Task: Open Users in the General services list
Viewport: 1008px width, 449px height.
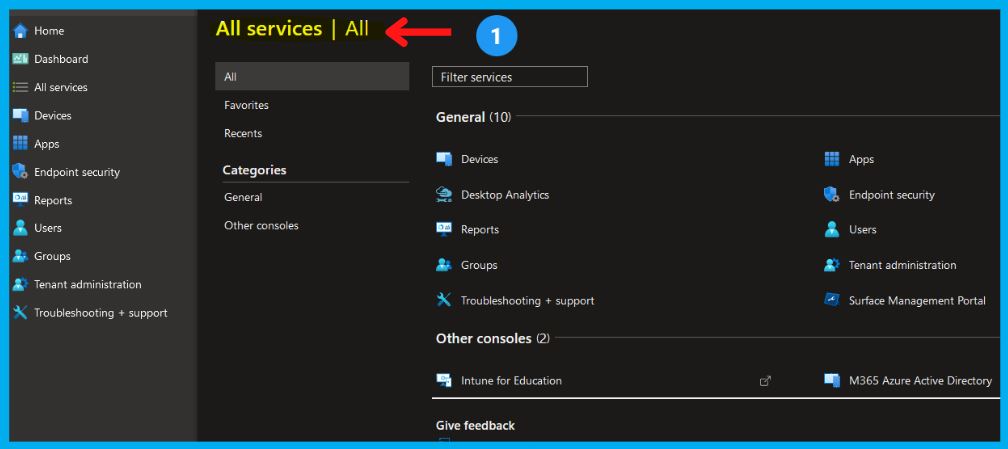Action: coord(863,230)
